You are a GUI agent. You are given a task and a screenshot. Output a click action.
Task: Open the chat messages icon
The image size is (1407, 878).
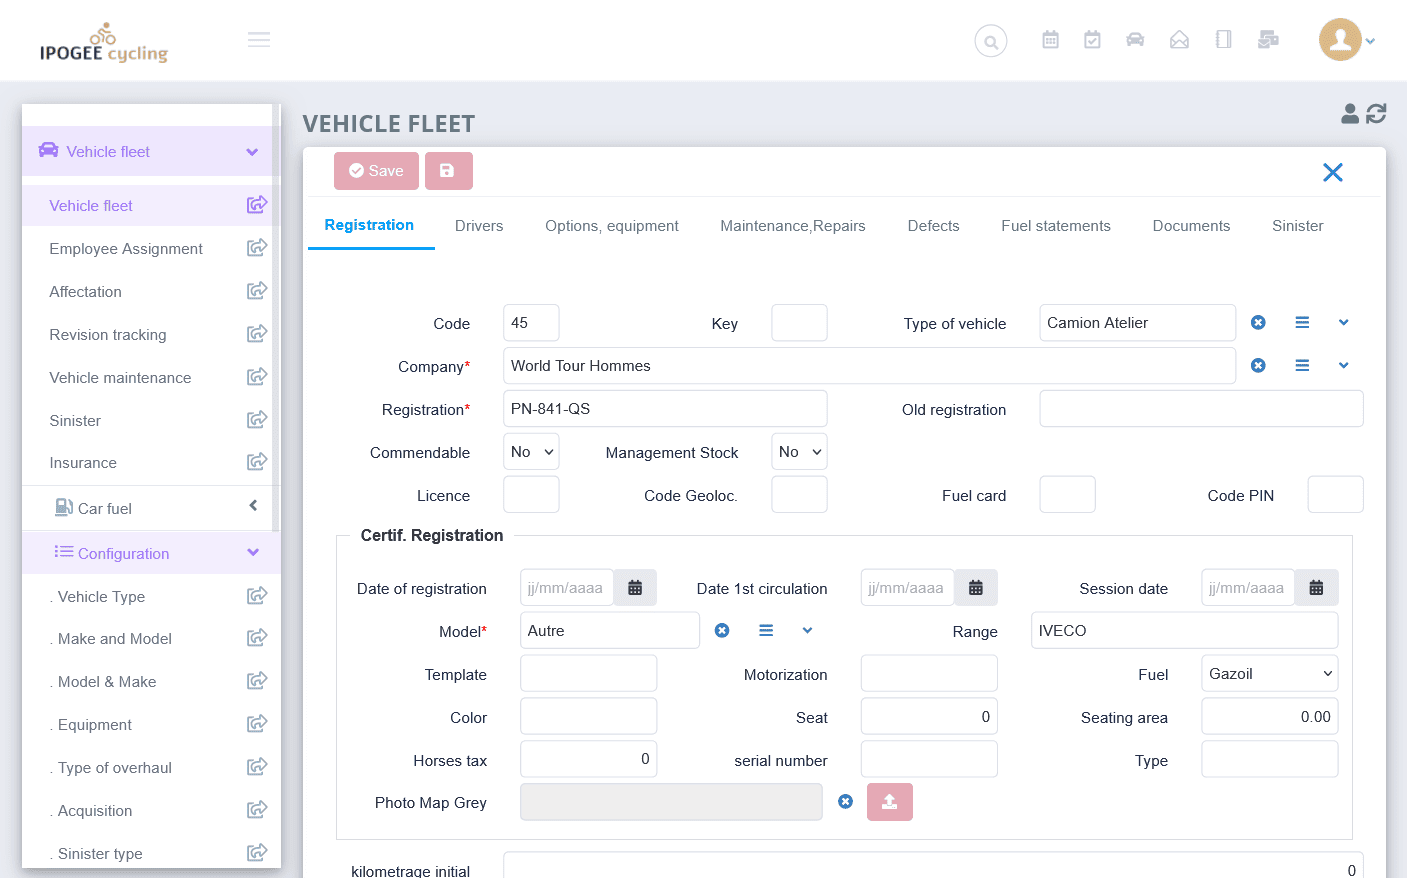[x=1268, y=40]
